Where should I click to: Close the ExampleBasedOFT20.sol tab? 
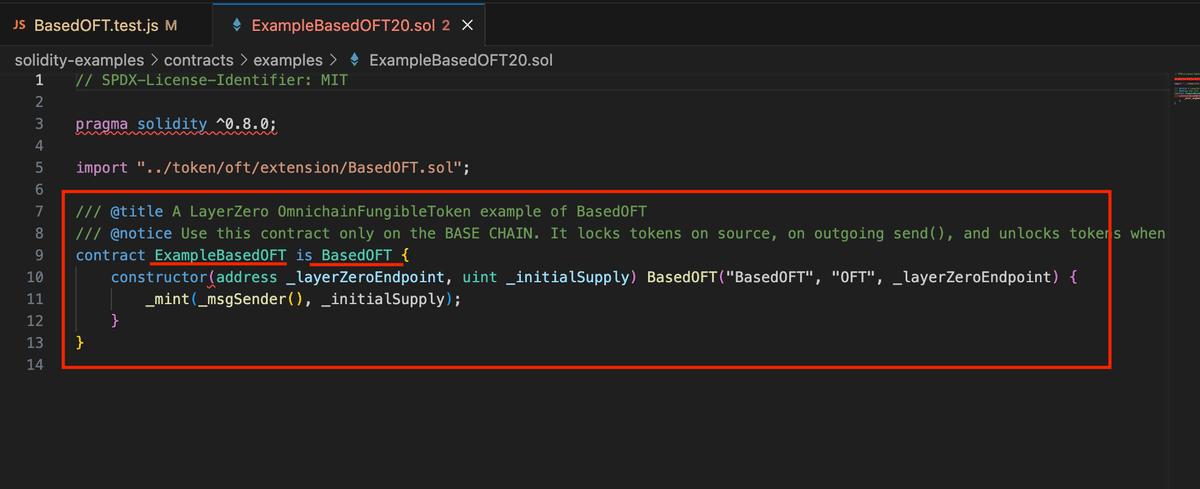click(468, 24)
